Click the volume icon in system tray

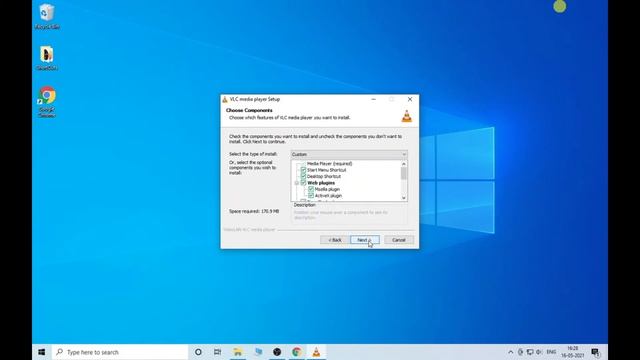coord(539,352)
